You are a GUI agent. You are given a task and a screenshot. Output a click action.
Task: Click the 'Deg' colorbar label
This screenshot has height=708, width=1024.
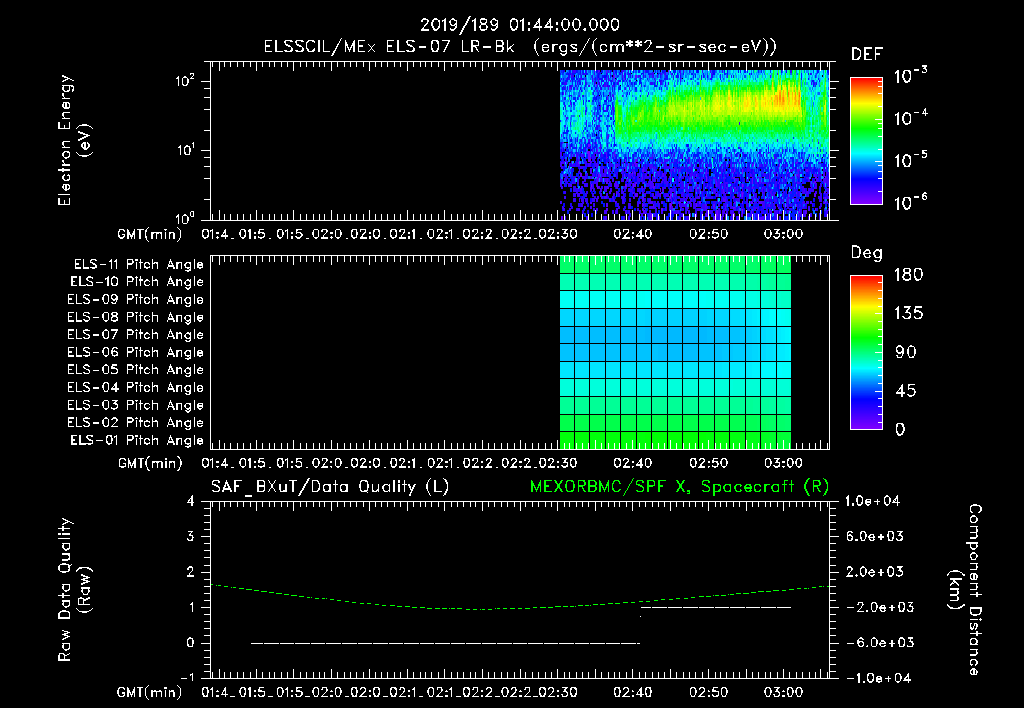(x=867, y=253)
